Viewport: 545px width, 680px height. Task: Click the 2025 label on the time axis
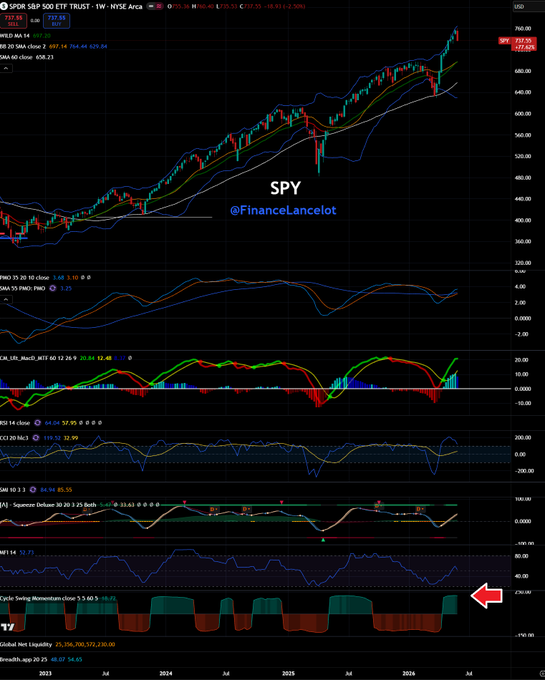point(288,673)
